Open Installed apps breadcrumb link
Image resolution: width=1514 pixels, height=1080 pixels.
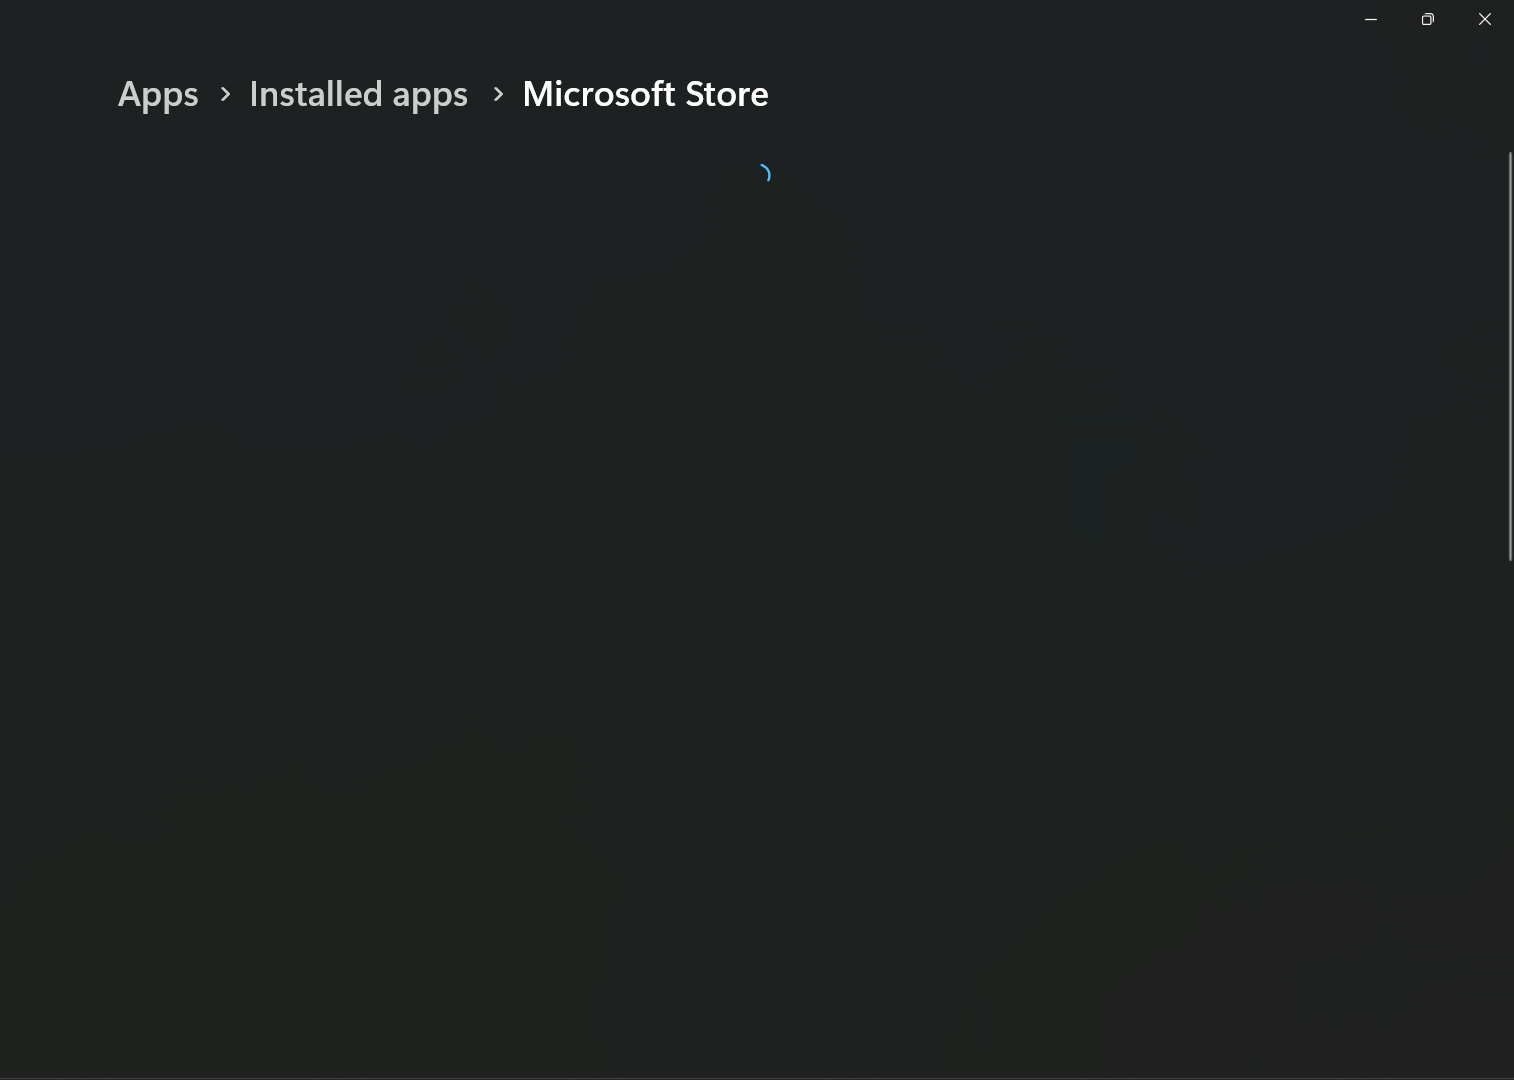point(358,94)
